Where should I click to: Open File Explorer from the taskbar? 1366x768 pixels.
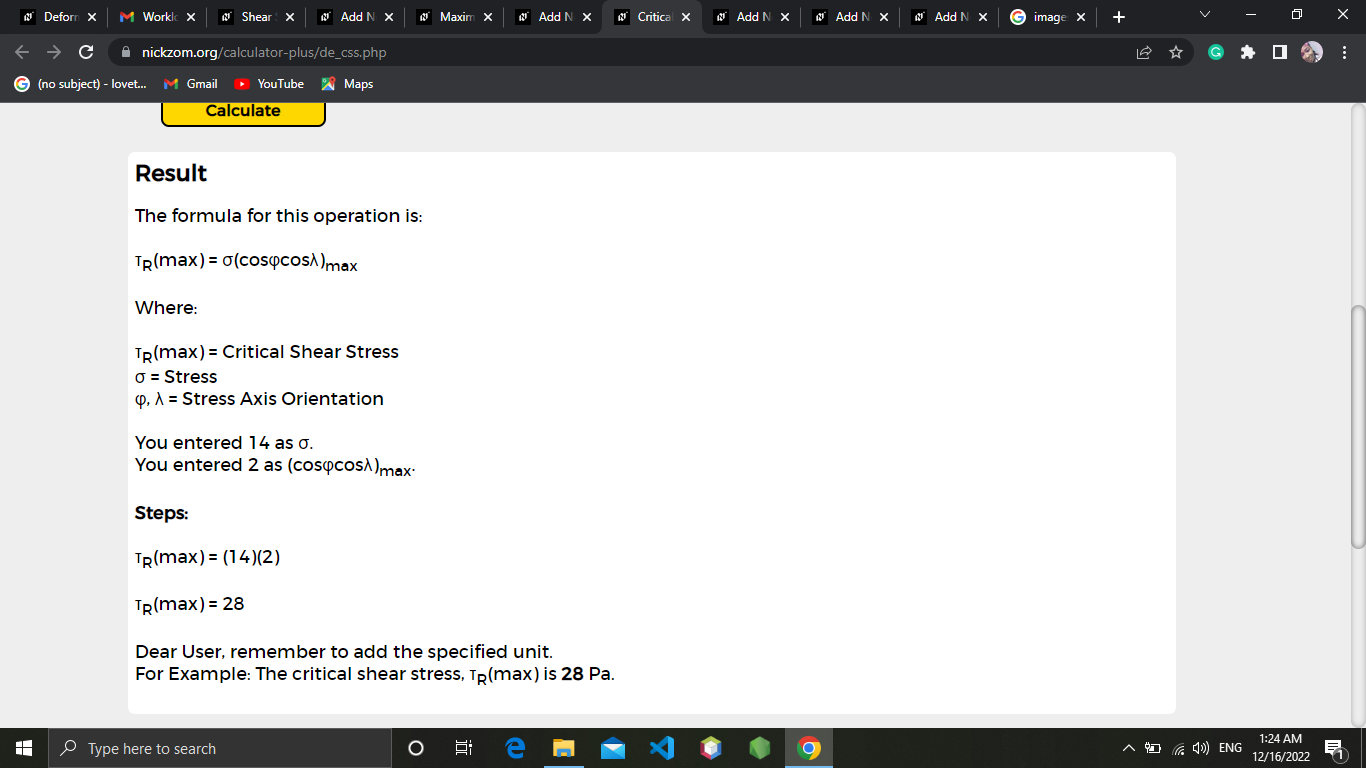click(564, 748)
